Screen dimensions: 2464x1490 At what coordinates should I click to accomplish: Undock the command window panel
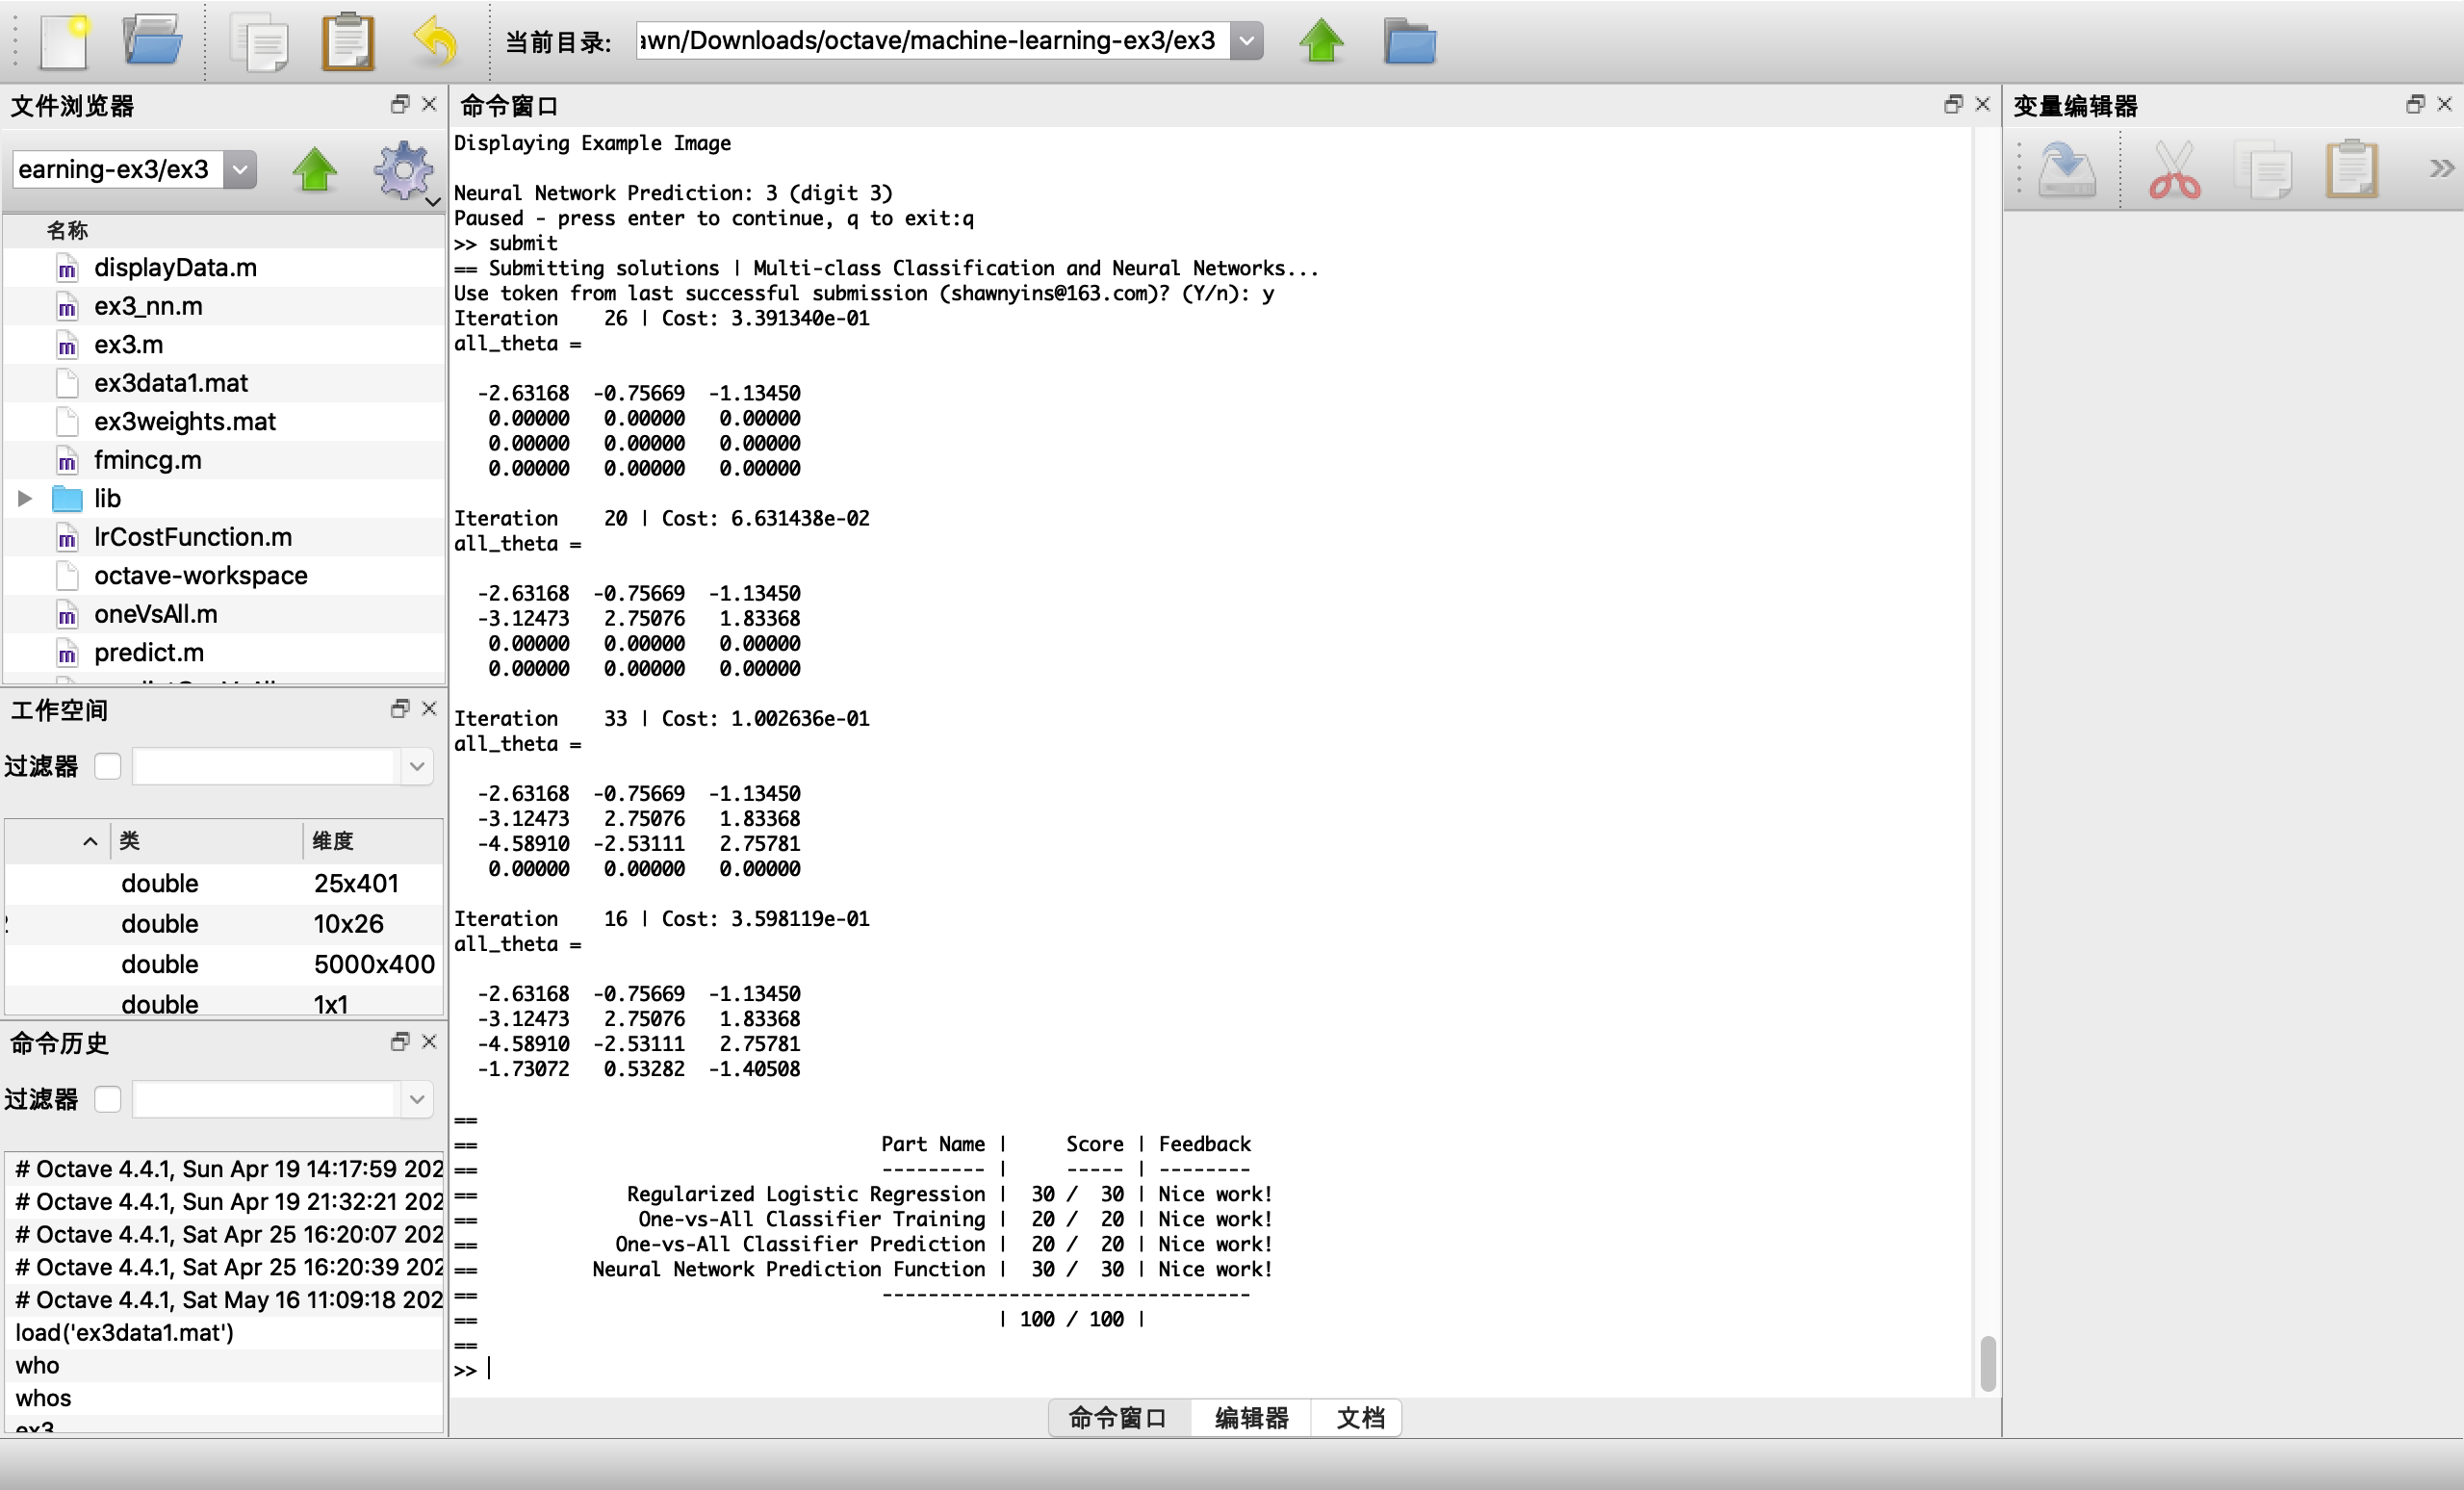point(1953,104)
